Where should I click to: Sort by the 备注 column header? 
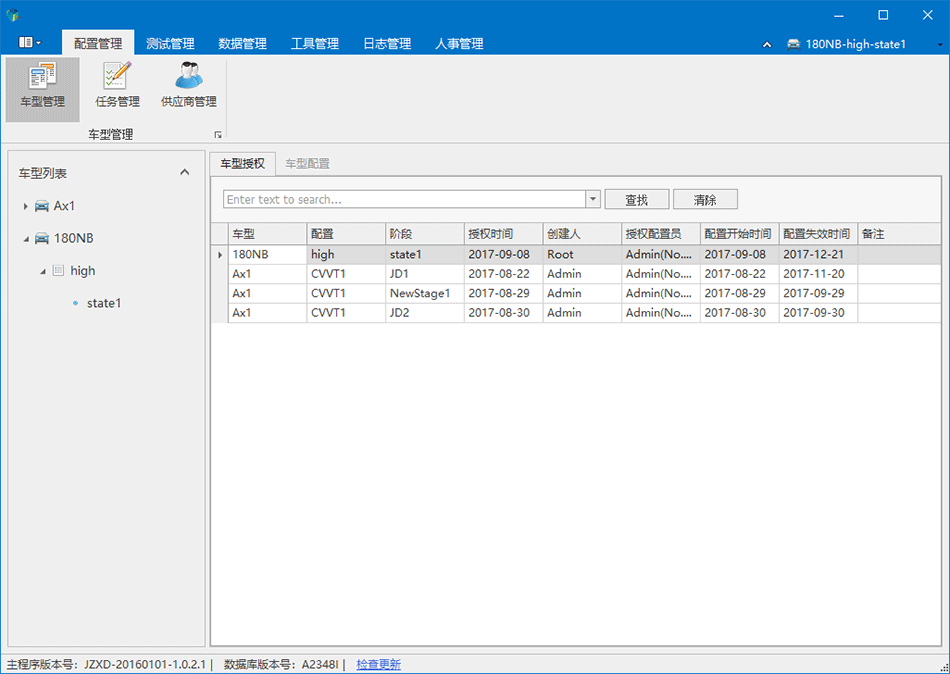click(x=899, y=234)
